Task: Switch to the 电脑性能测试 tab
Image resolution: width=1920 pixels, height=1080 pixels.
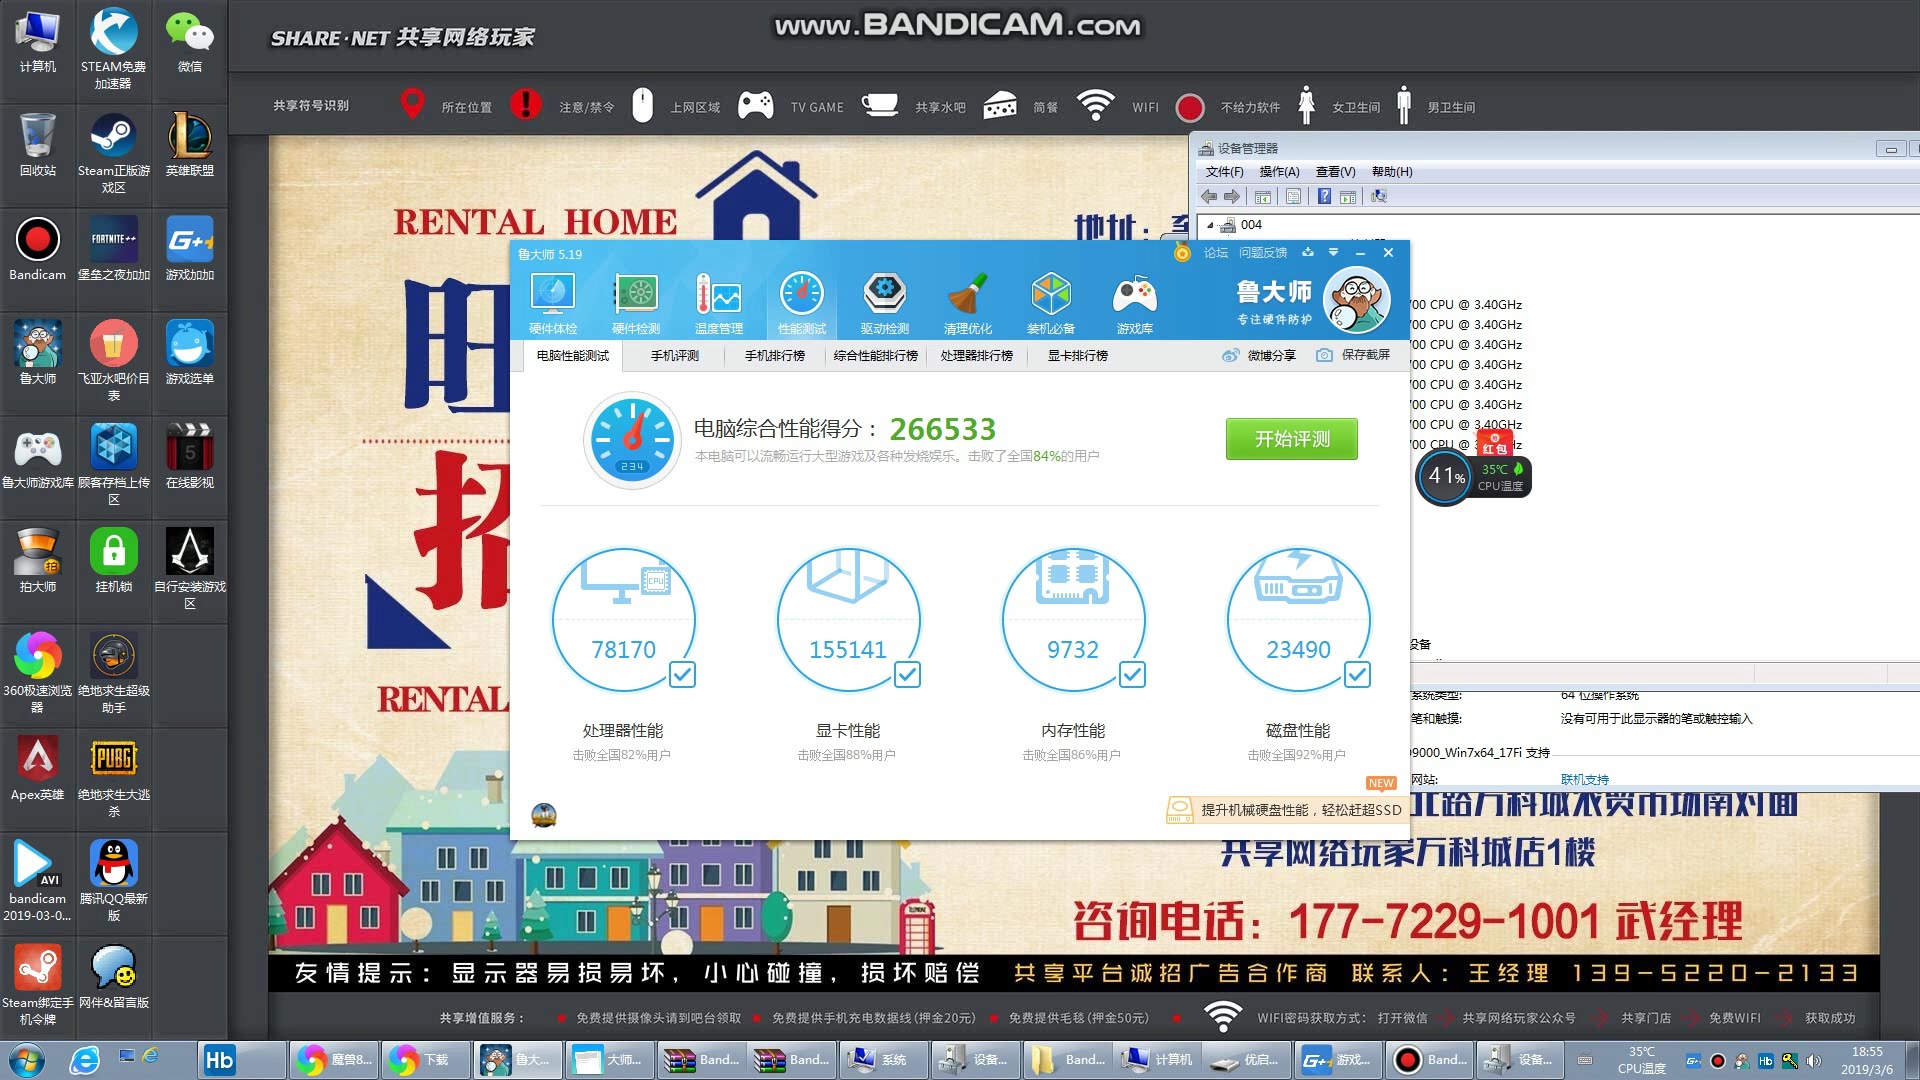Action: pyautogui.click(x=573, y=355)
